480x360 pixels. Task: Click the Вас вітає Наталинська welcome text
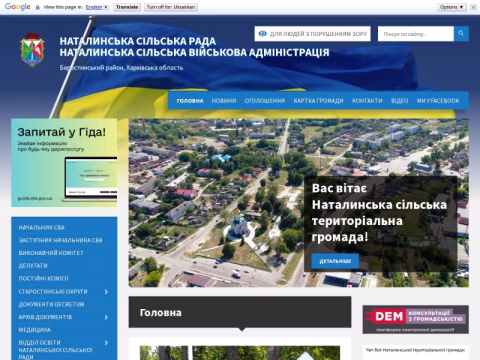(379, 212)
